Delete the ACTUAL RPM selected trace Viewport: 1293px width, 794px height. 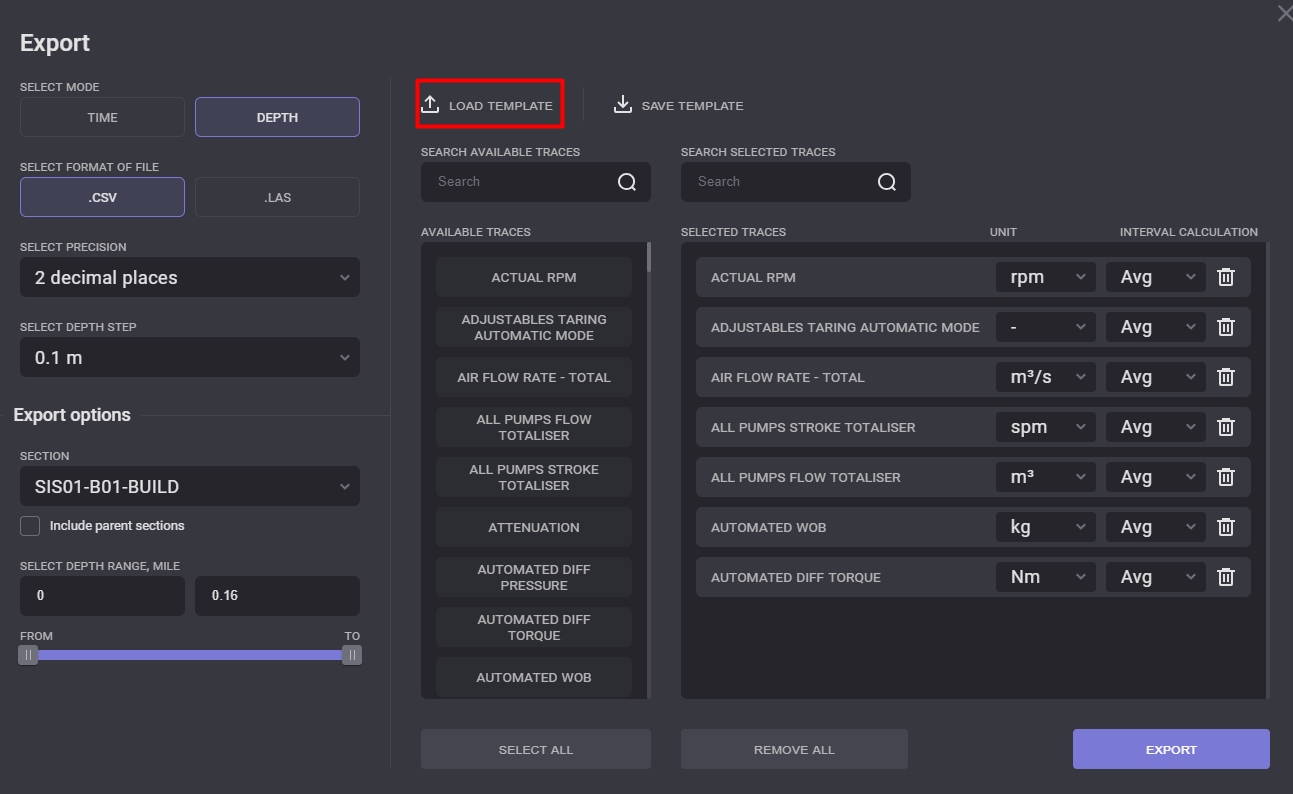pyautogui.click(x=1226, y=277)
